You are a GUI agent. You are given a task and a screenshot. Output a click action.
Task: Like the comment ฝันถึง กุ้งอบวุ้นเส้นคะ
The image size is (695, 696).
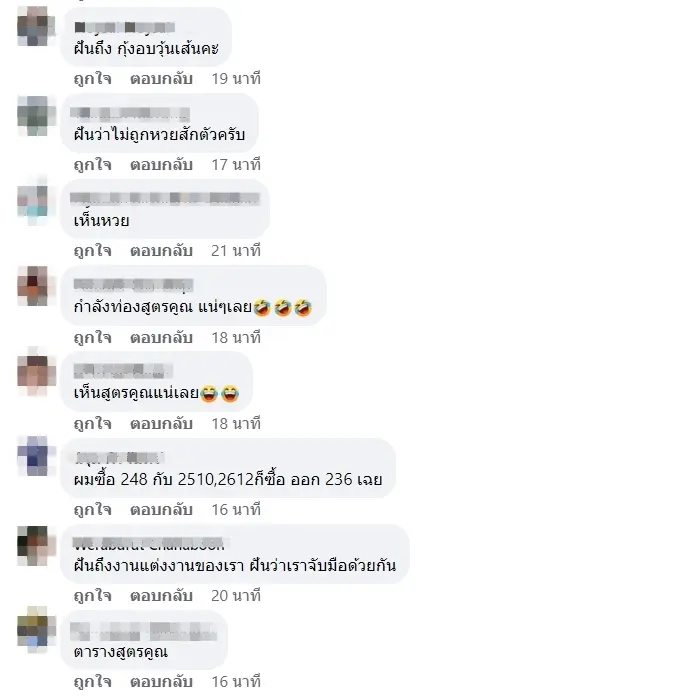pos(92,79)
